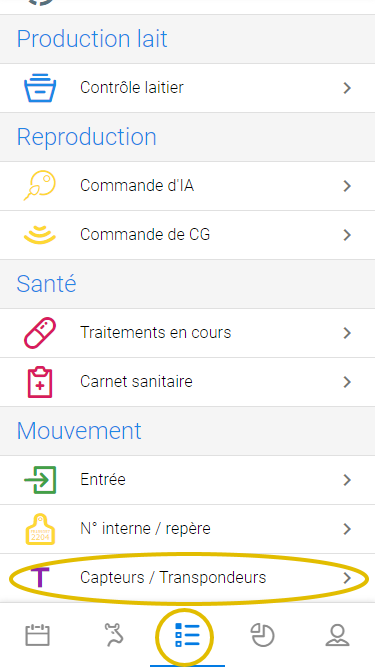Switch to the calendar tab in bottom bar
The height and width of the screenshot is (667, 375).
click(37, 635)
